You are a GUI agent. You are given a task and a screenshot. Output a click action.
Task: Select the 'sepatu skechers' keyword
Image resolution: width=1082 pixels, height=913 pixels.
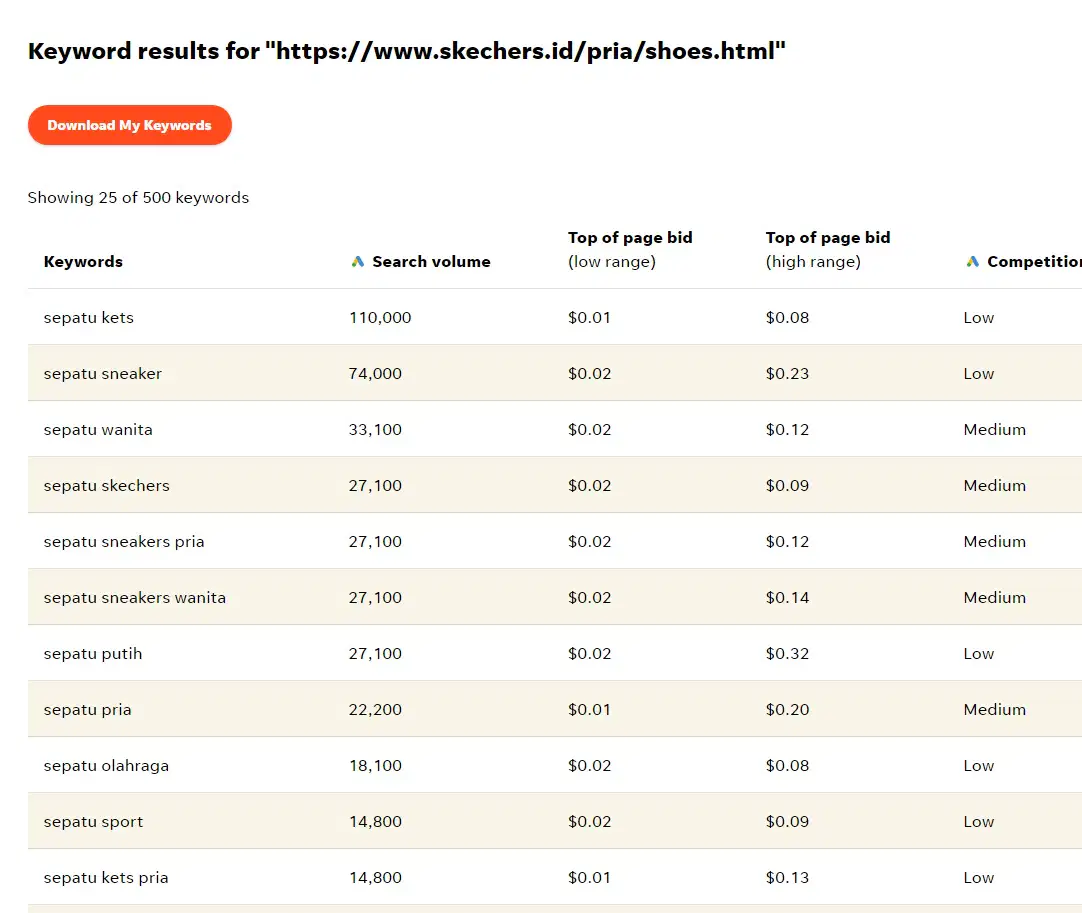pyautogui.click(x=106, y=485)
